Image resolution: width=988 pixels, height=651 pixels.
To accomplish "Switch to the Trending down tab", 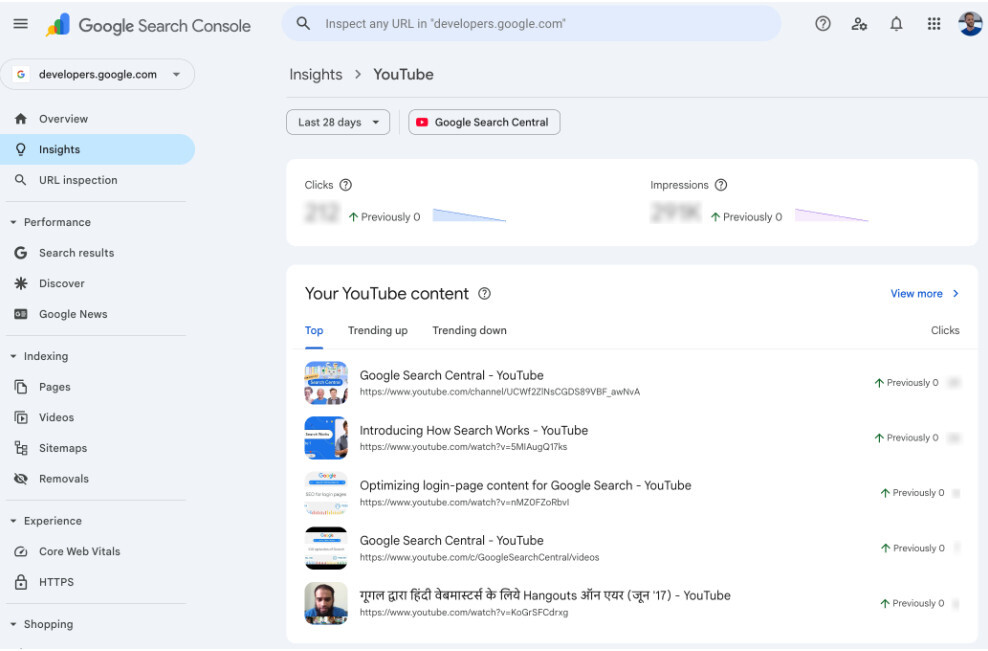I will (x=469, y=331).
